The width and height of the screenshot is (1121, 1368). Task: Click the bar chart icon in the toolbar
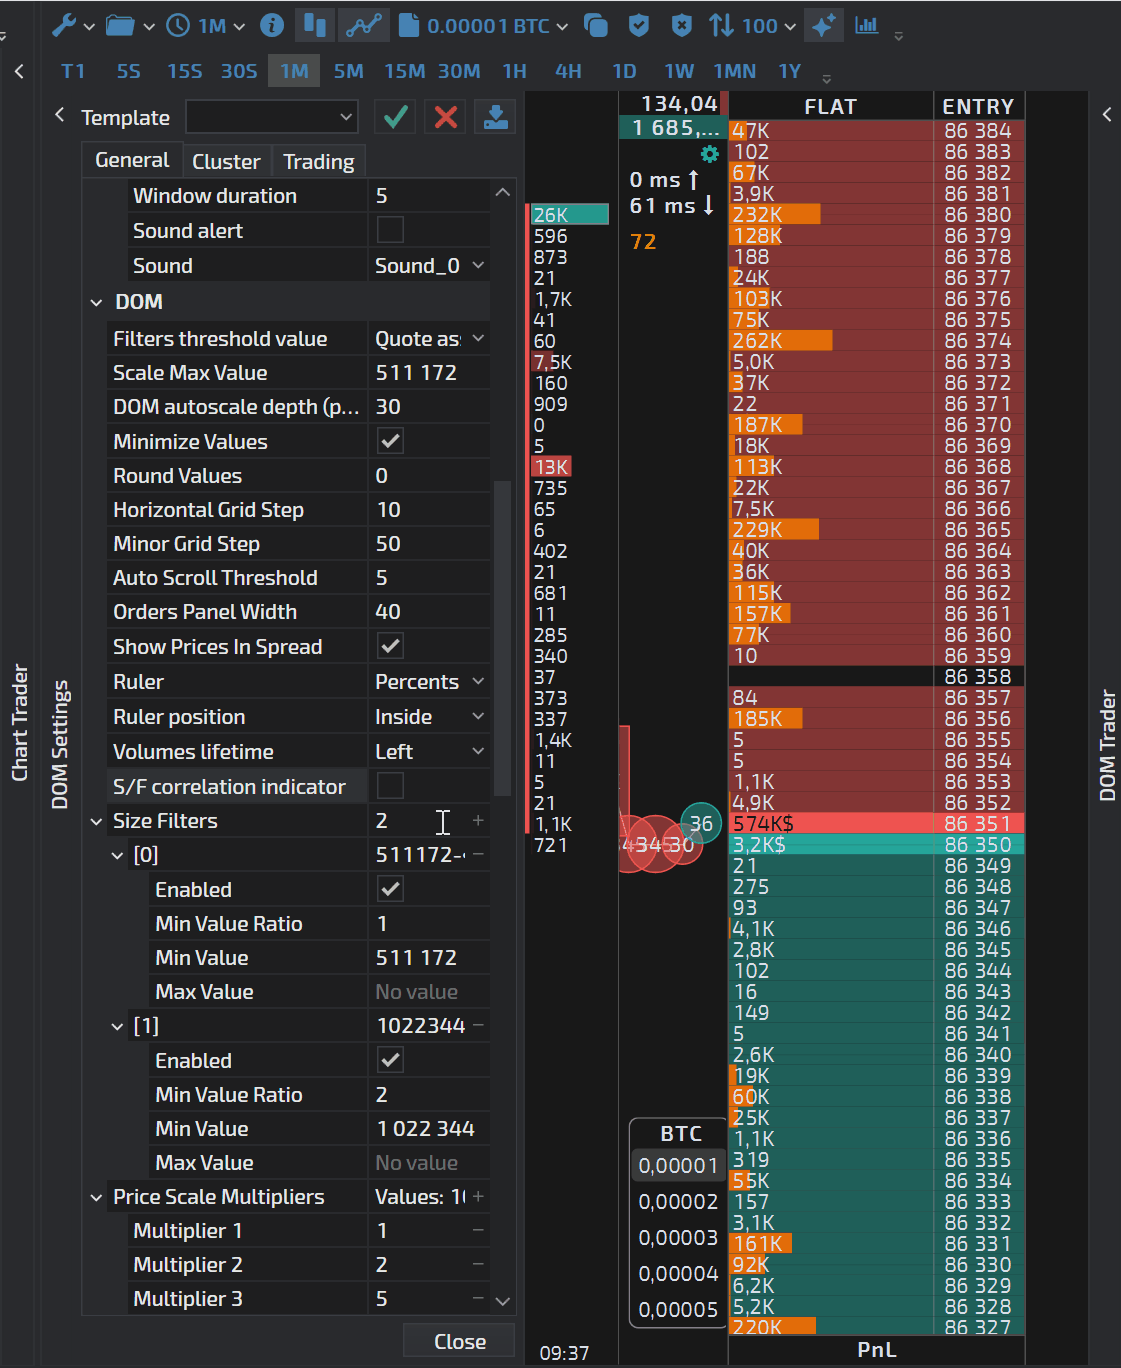click(867, 26)
